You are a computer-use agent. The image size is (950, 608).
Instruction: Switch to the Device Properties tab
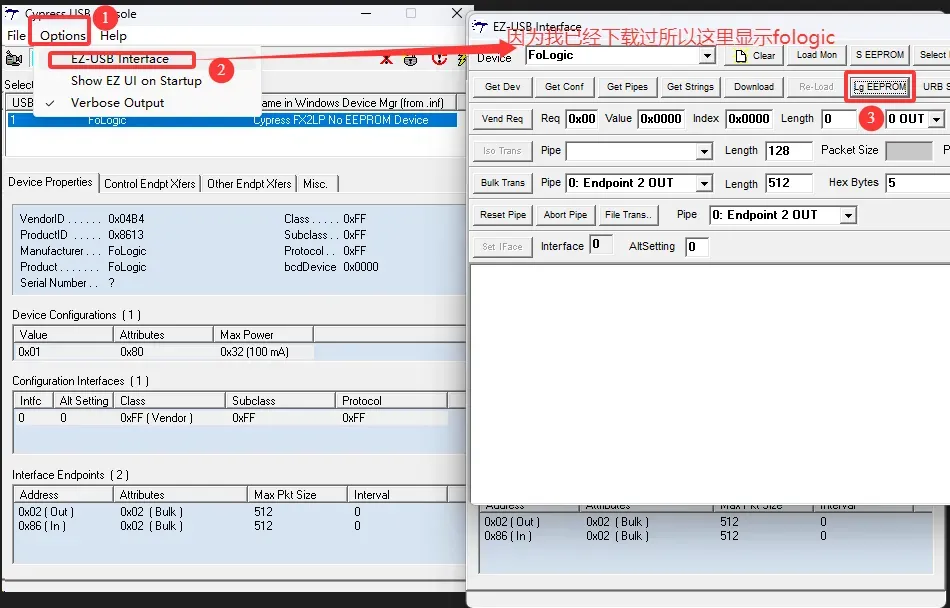[50, 182]
